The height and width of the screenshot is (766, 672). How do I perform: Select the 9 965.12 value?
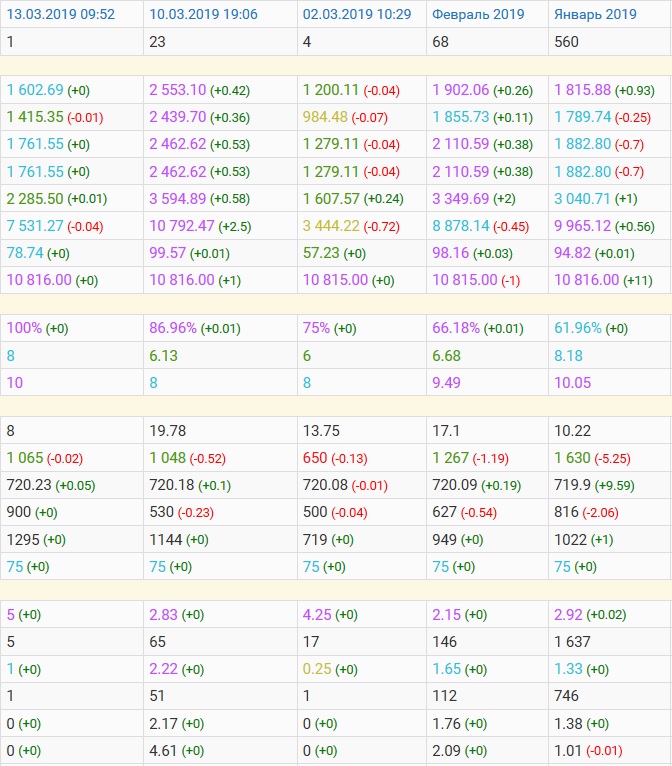pyautogui.click(x=583, y=225)
